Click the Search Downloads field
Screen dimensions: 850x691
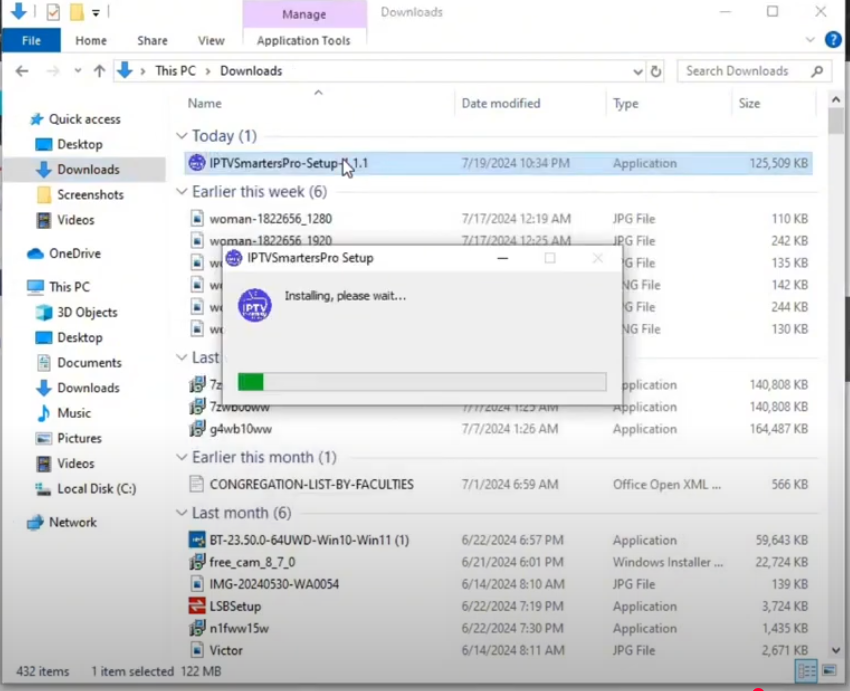(745, 71)
